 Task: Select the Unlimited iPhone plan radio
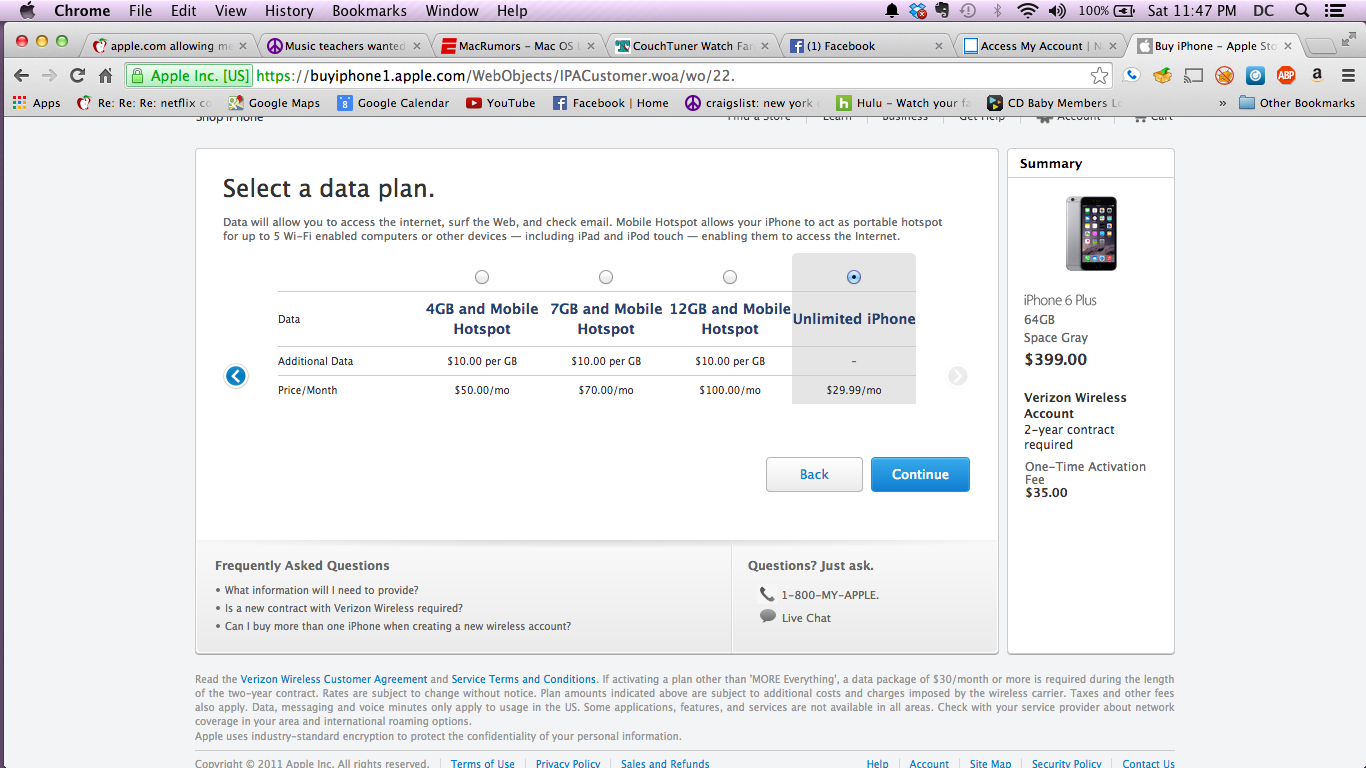pos(854,277)
